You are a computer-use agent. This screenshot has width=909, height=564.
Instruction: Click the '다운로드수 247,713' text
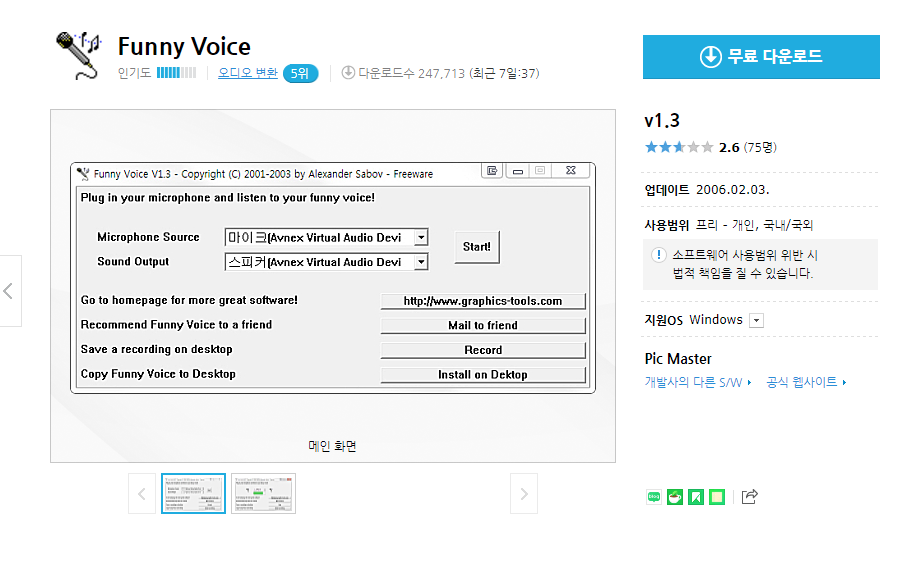(412, 74)
